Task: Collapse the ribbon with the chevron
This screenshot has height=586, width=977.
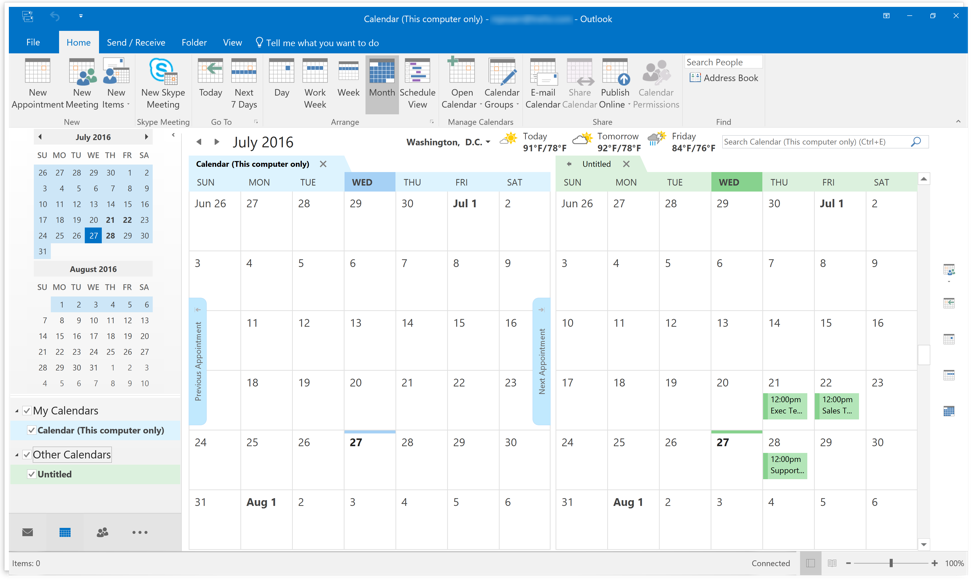Action: tap(958, 122)
